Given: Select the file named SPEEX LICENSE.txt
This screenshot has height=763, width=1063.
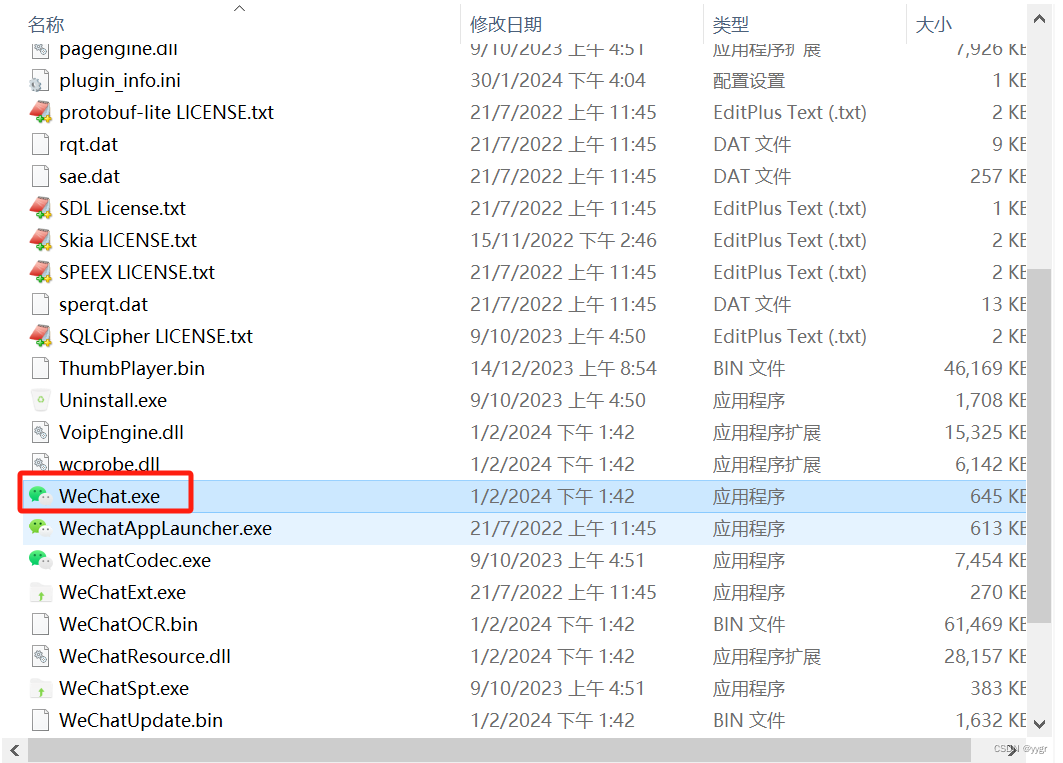Looking at the screenshot, I should [136, 272].
